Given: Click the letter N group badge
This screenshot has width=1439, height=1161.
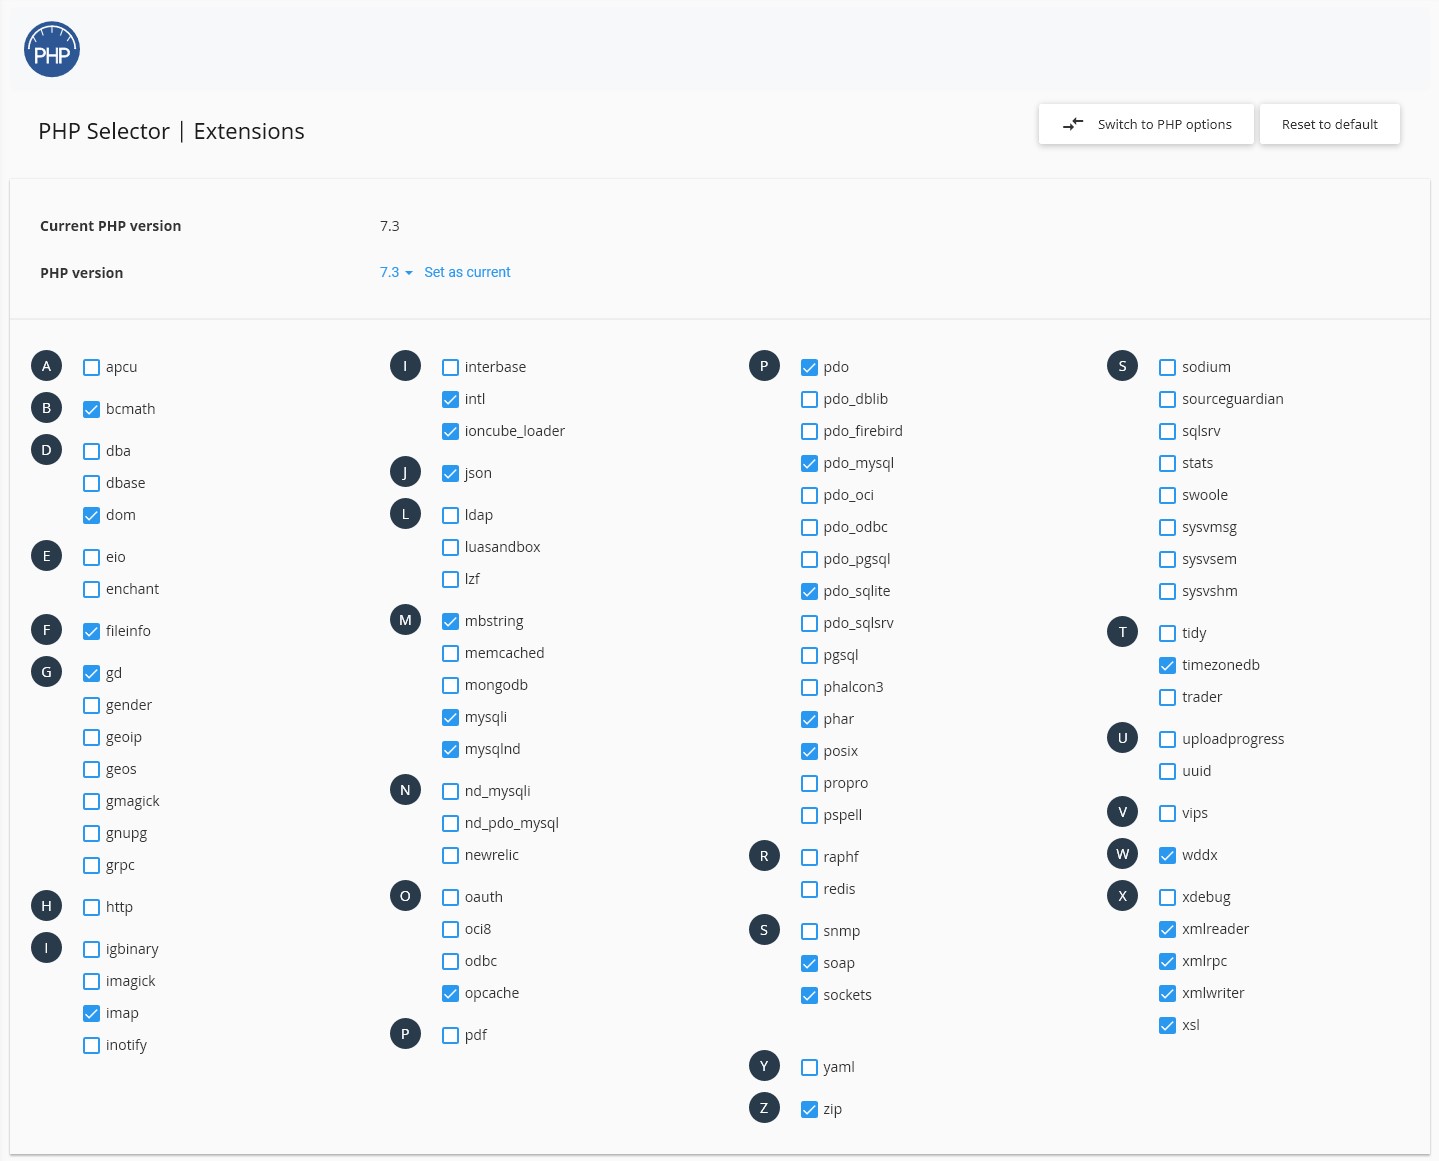Looking at the screenshot, I should (405, 790).
